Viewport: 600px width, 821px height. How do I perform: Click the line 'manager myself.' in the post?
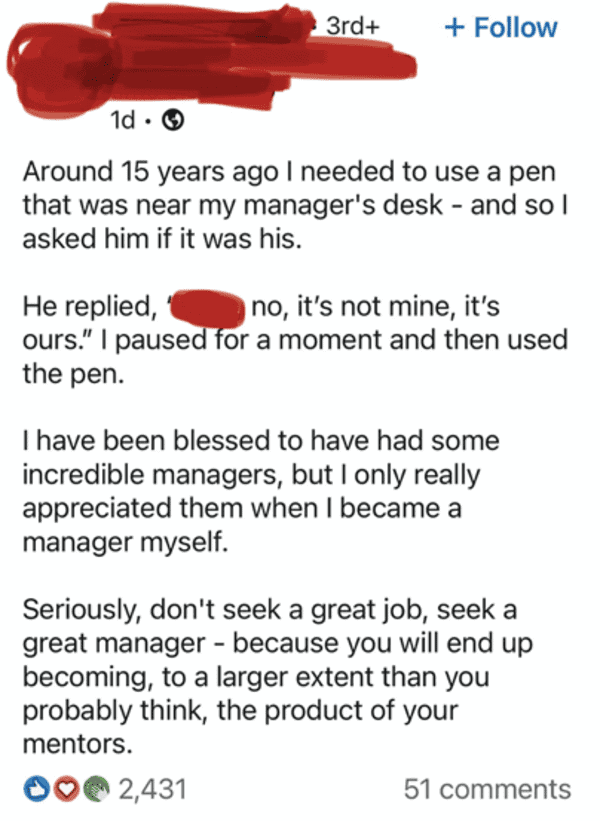pyautogui.click(x=125, y=542)
